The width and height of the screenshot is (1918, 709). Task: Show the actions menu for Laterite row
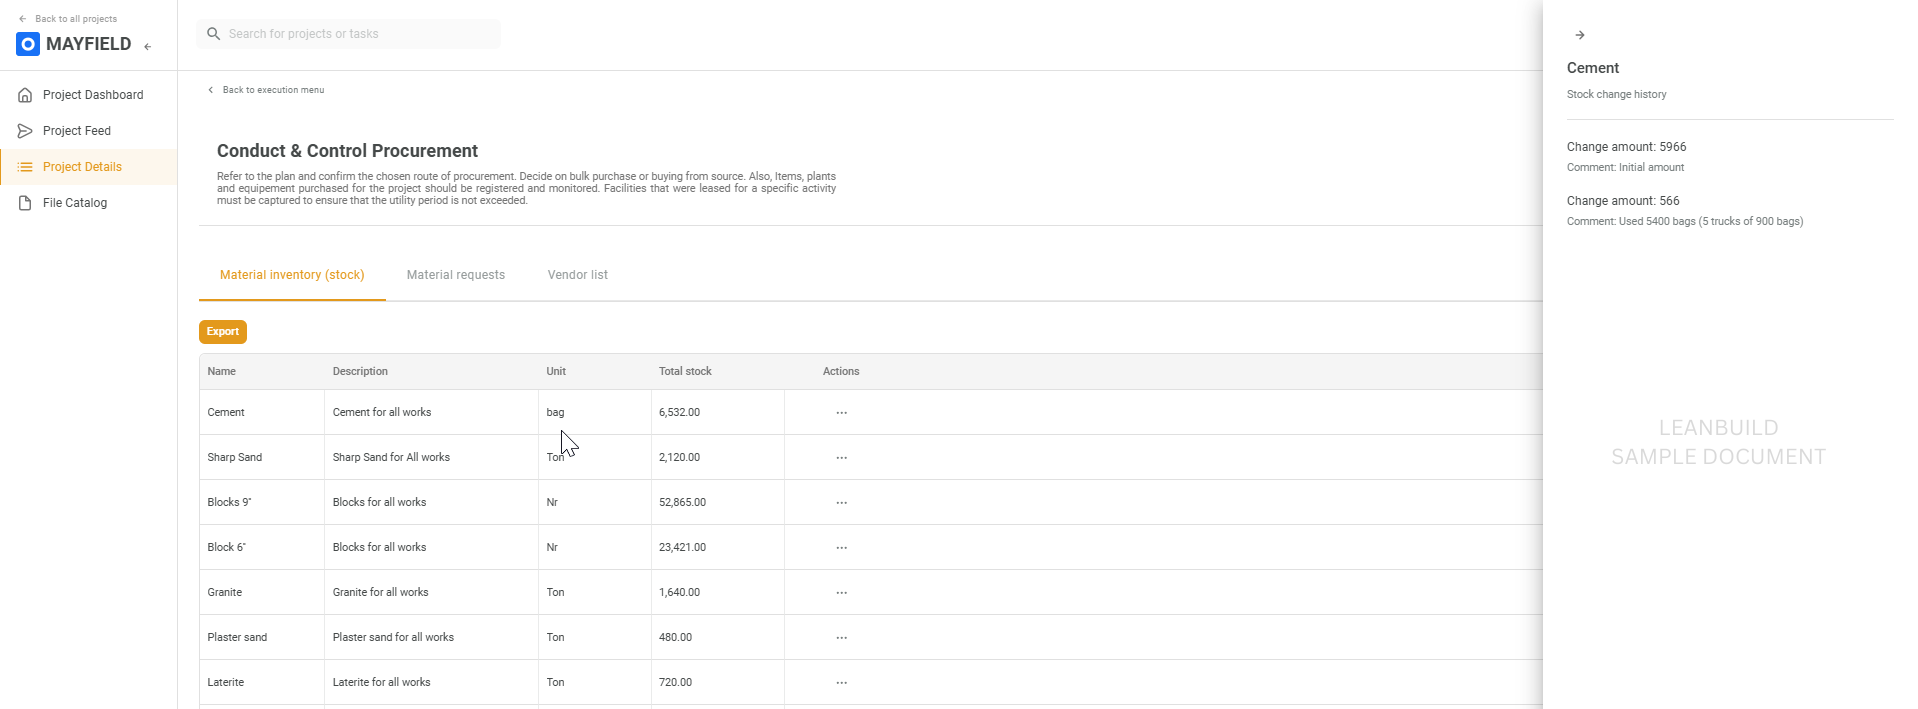841,683
